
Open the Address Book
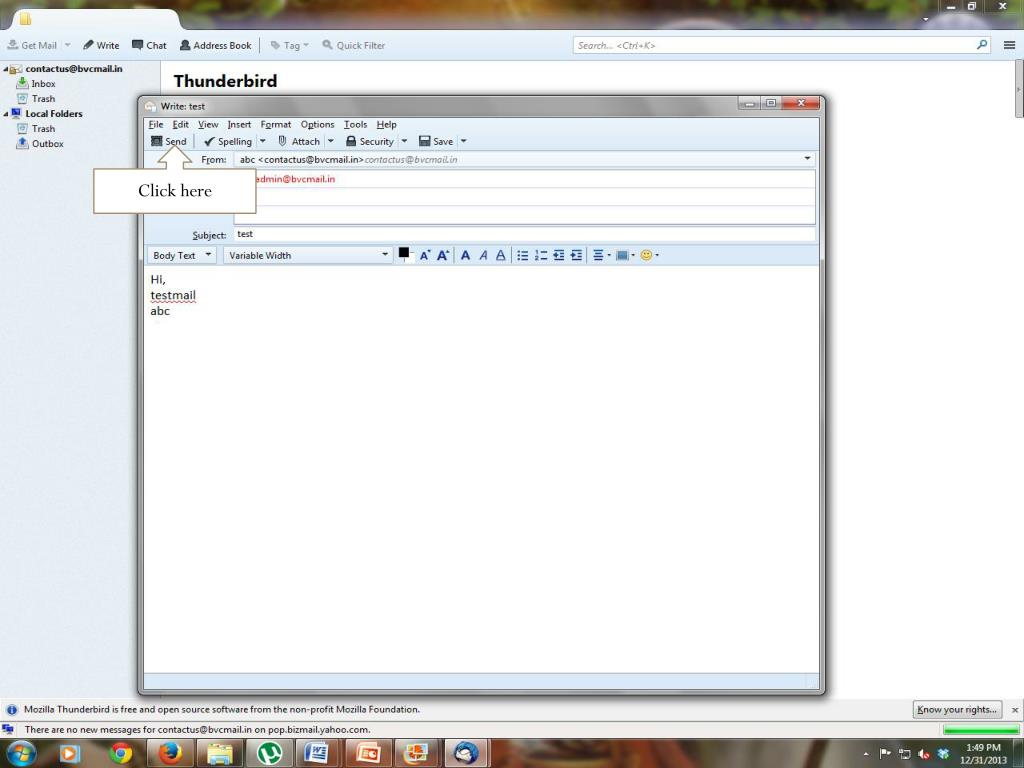pos(216,45)
